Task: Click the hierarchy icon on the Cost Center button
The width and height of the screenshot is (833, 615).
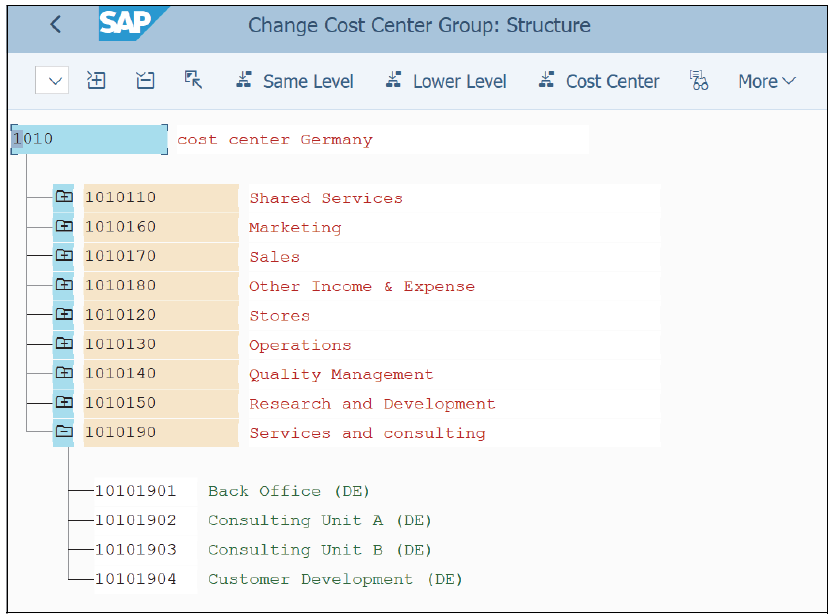Action: point(545,80)
